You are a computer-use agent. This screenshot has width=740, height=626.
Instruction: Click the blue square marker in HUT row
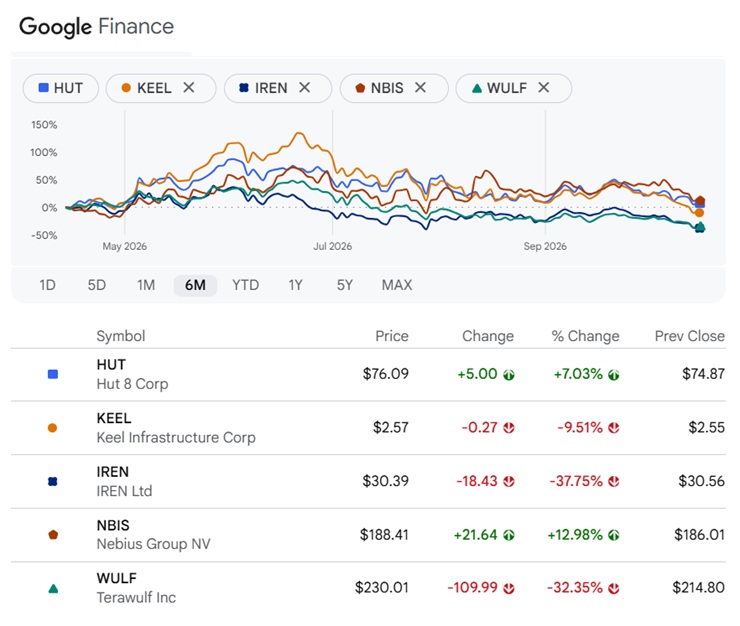53,374
